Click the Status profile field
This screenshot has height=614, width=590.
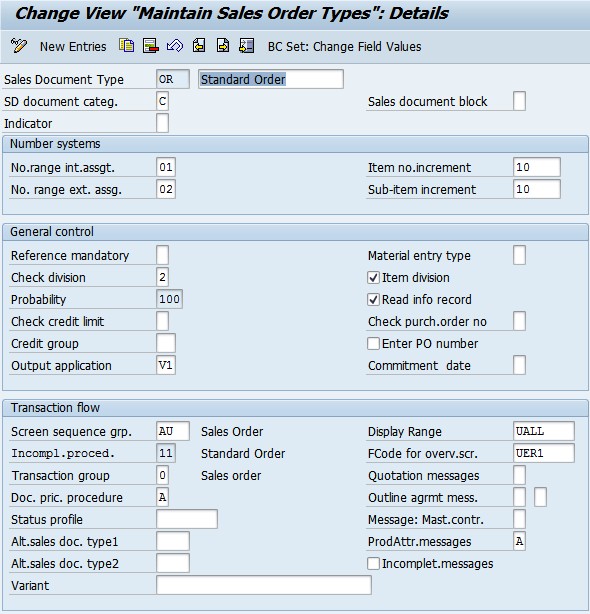(x=187, y=519)
